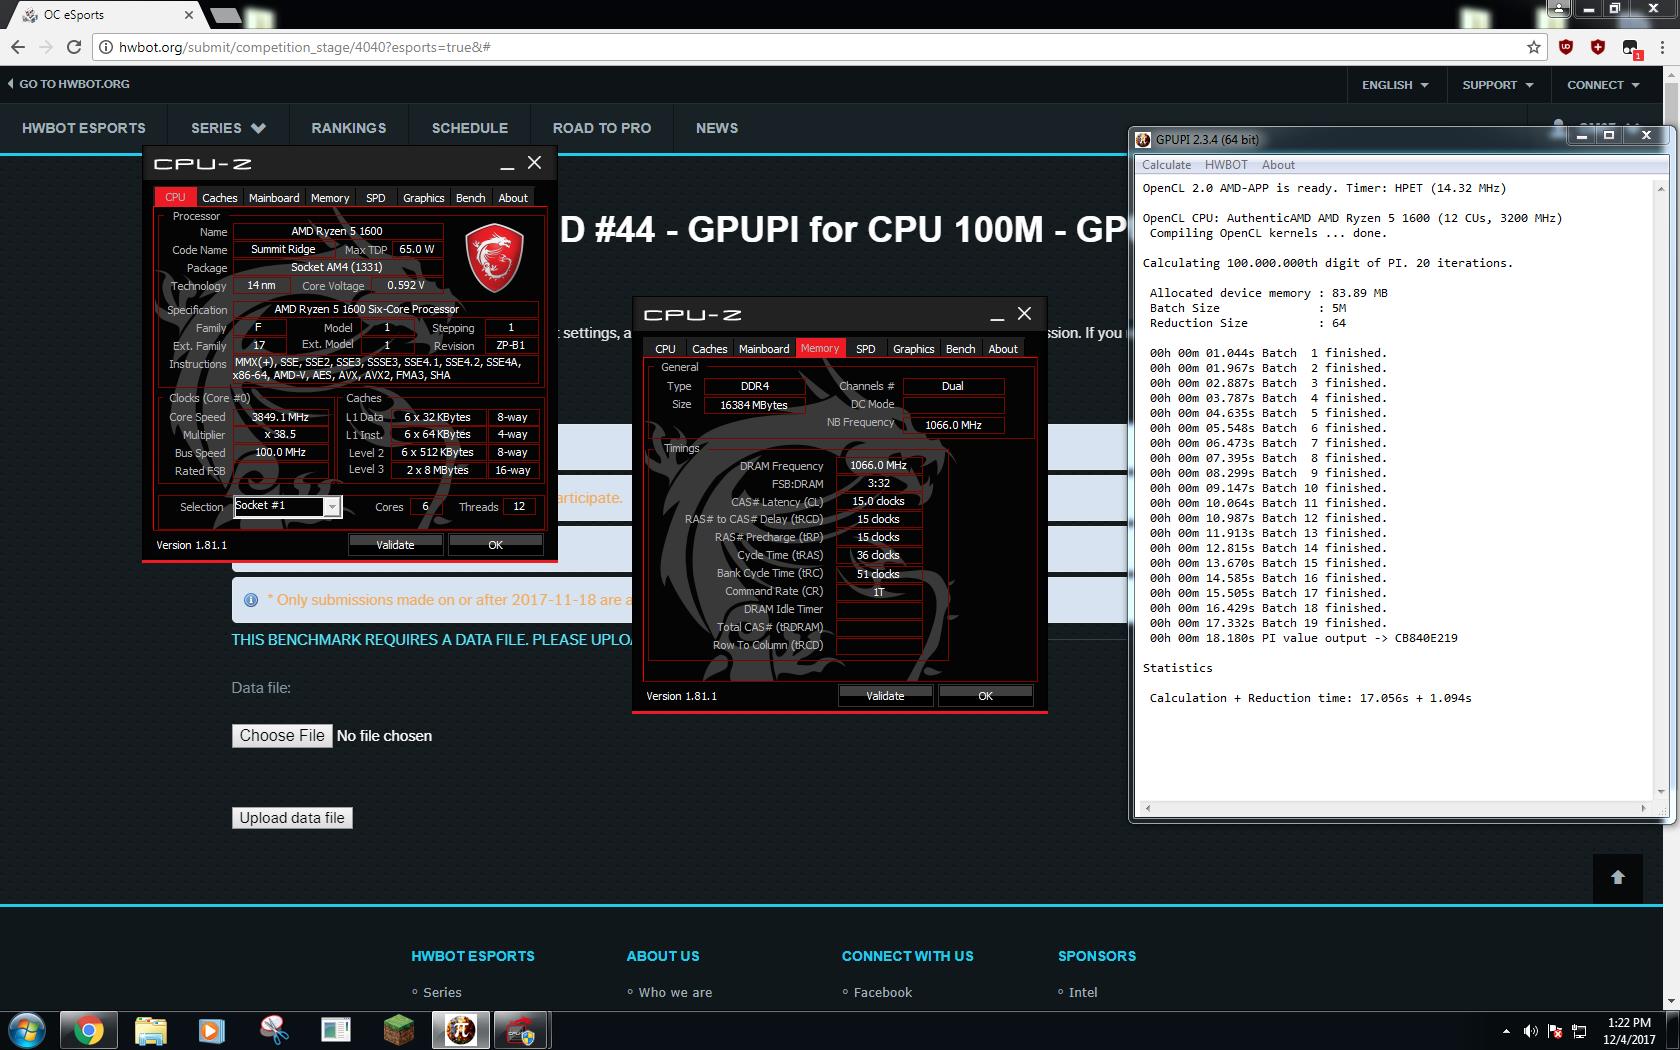Open the SCHEDULE nav link

(x=470, y=128)
